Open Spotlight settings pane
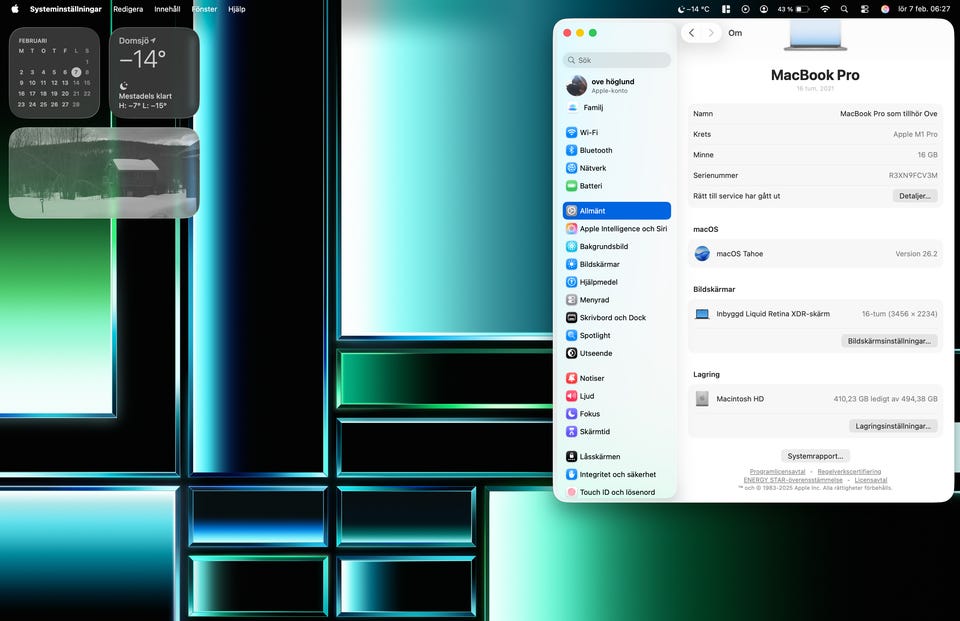The image size is (960, 621). (x=594, y=335)
